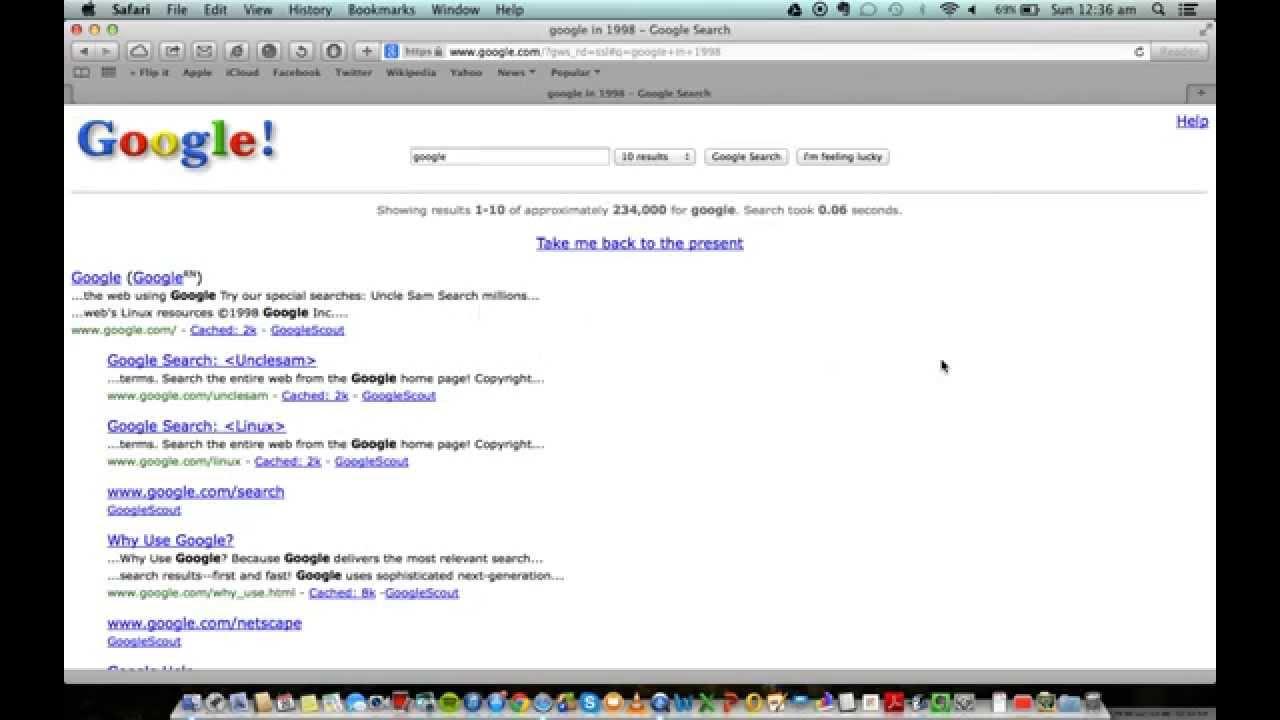Click the I'm feeling lucky button

click(843, 157)
